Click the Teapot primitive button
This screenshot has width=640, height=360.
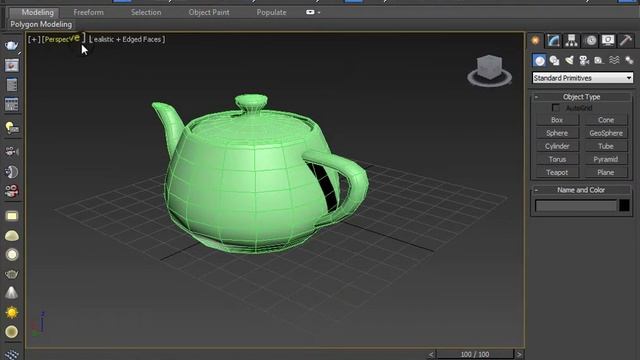[557, 172]
